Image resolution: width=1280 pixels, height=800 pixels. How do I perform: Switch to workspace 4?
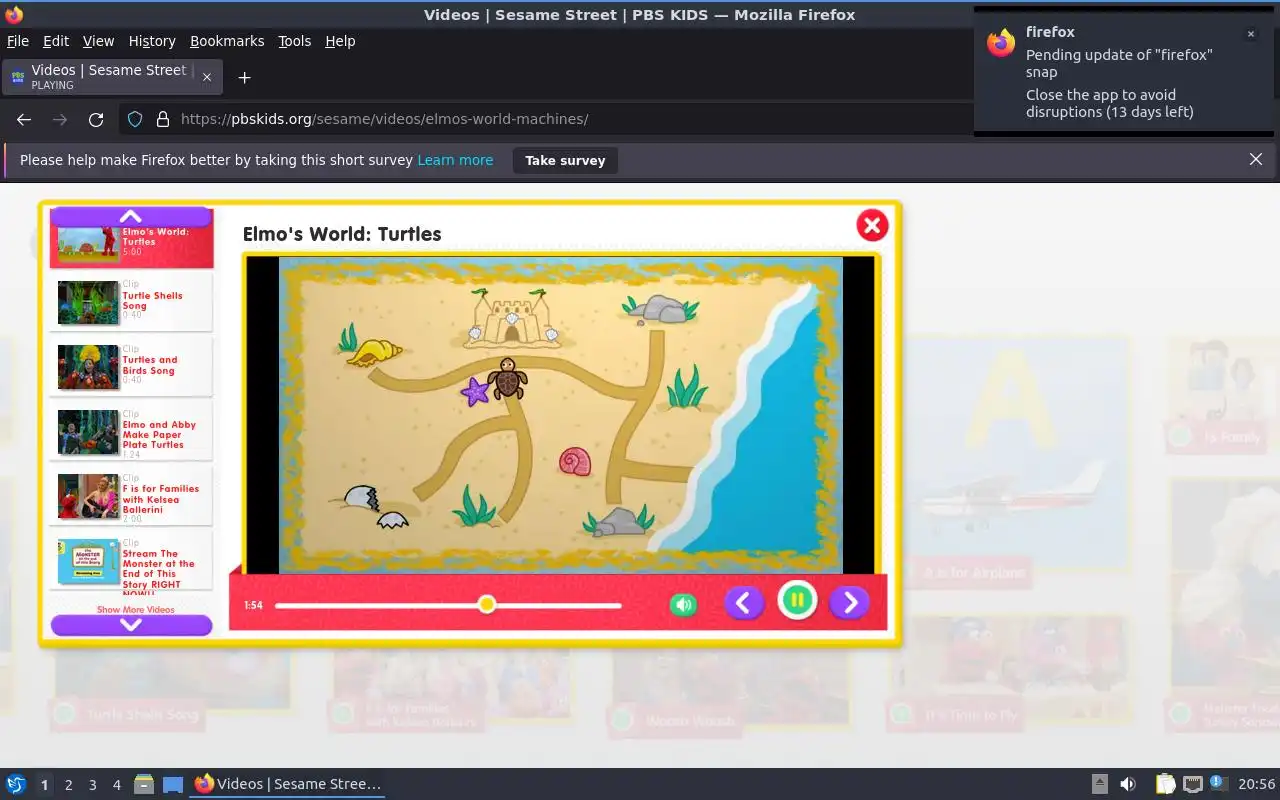(116, 785)
